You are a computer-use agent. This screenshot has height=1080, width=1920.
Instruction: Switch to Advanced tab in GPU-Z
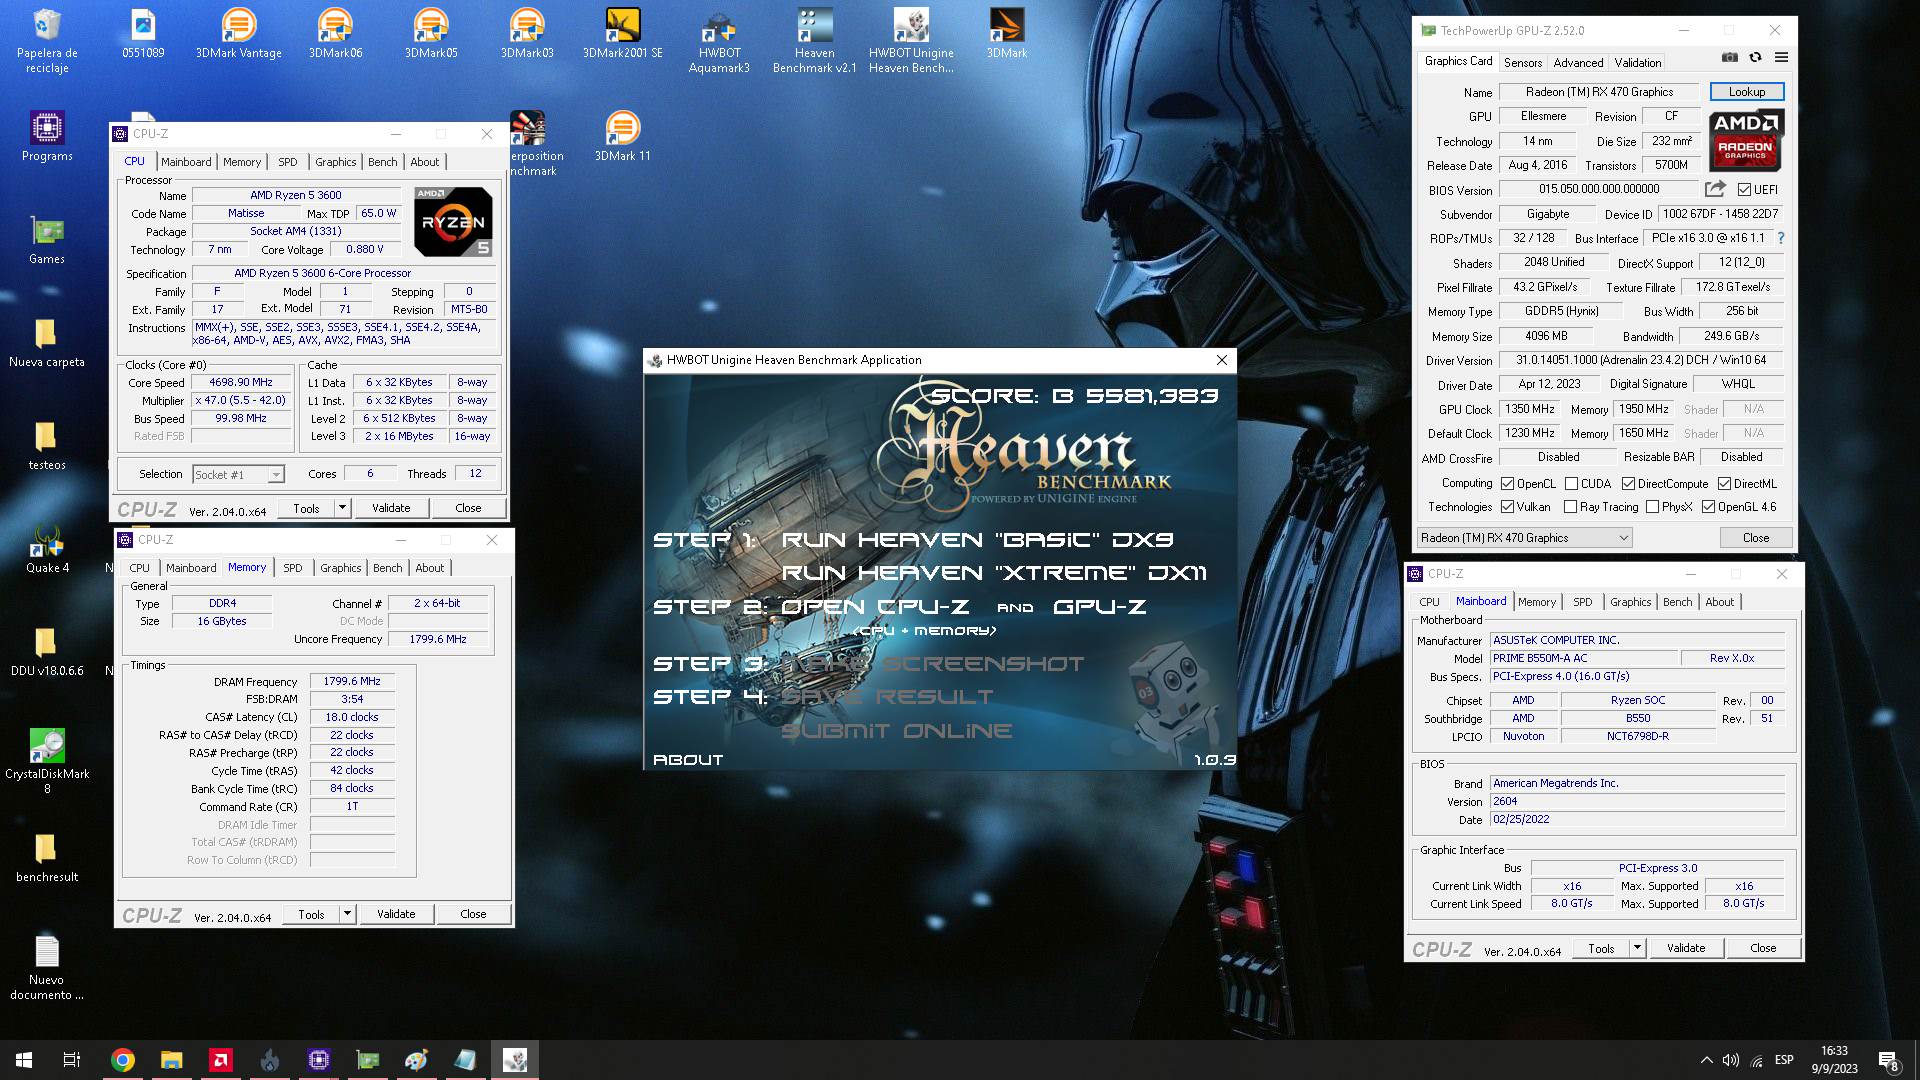pos(1578,62)
